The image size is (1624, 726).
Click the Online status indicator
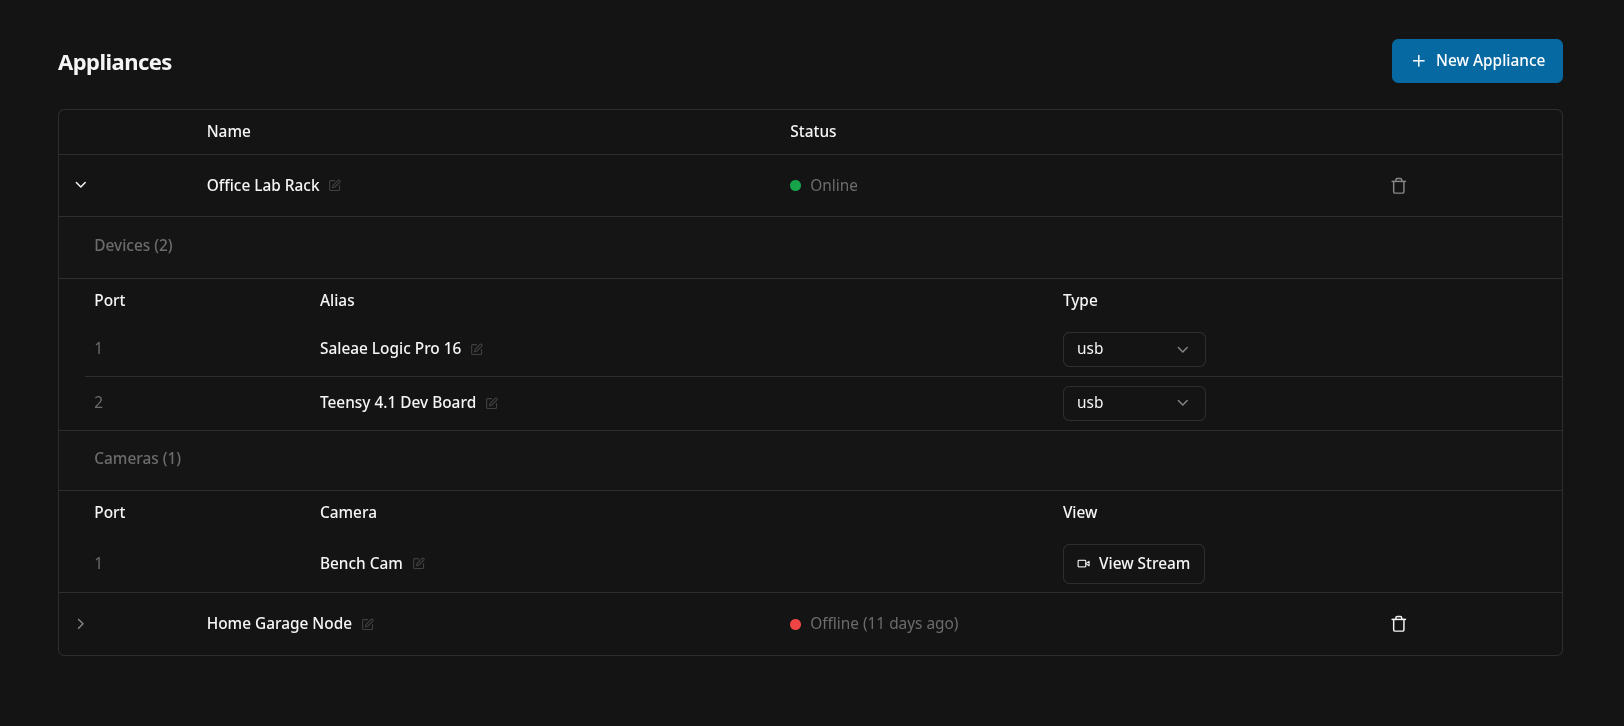[824, 185]
